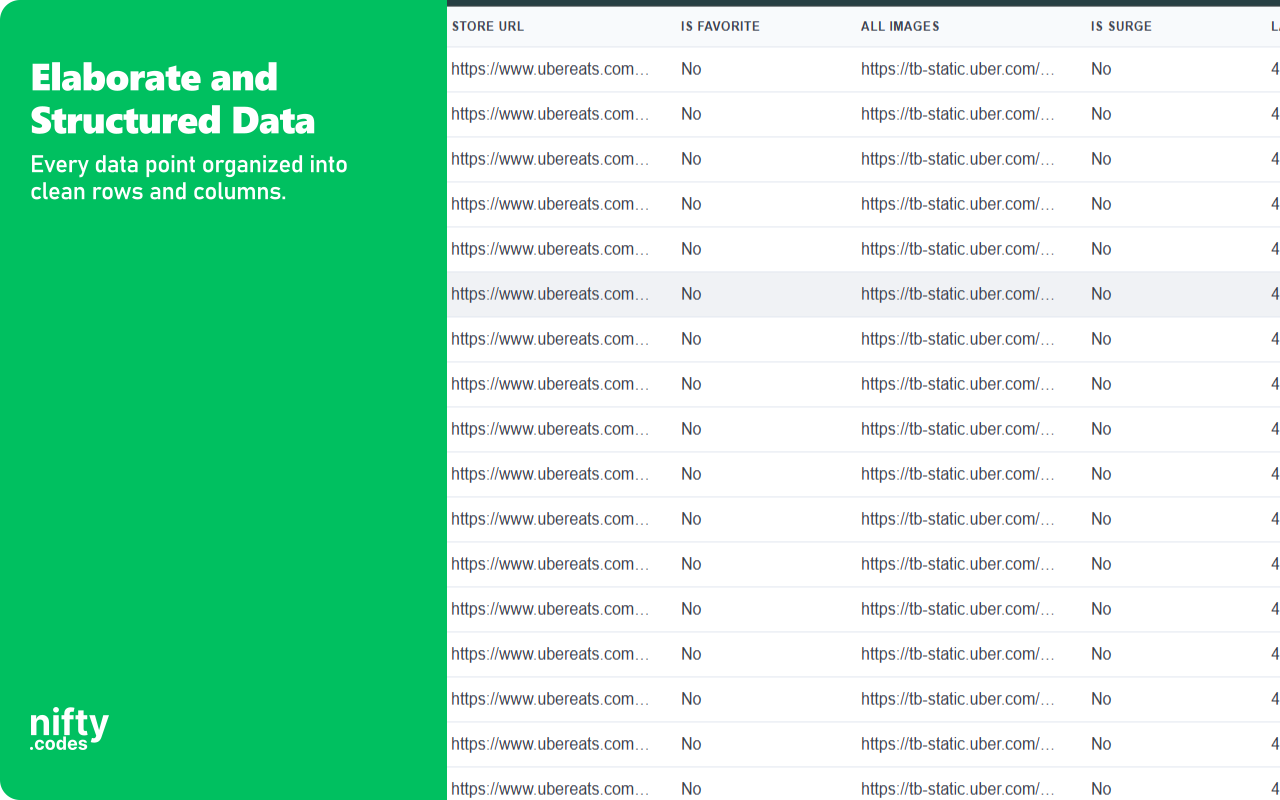Open the ubereats.com link in the first row

551,69
